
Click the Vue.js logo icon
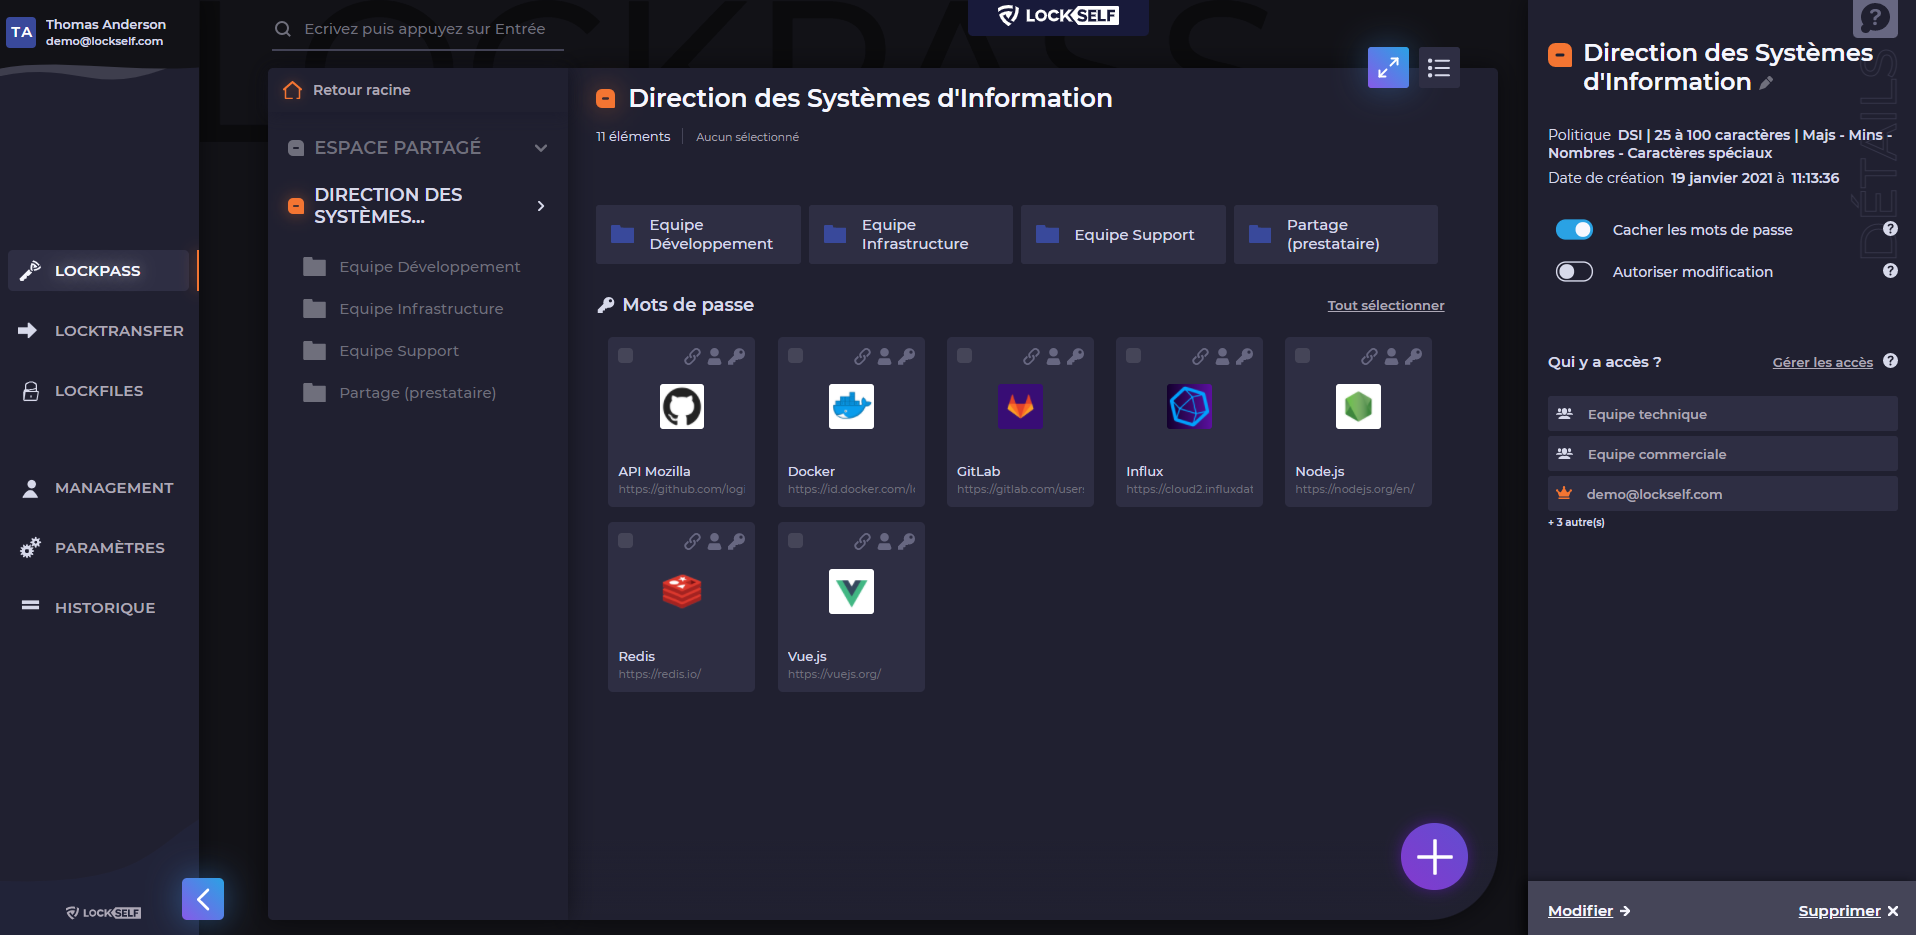[x=851, y=592]
